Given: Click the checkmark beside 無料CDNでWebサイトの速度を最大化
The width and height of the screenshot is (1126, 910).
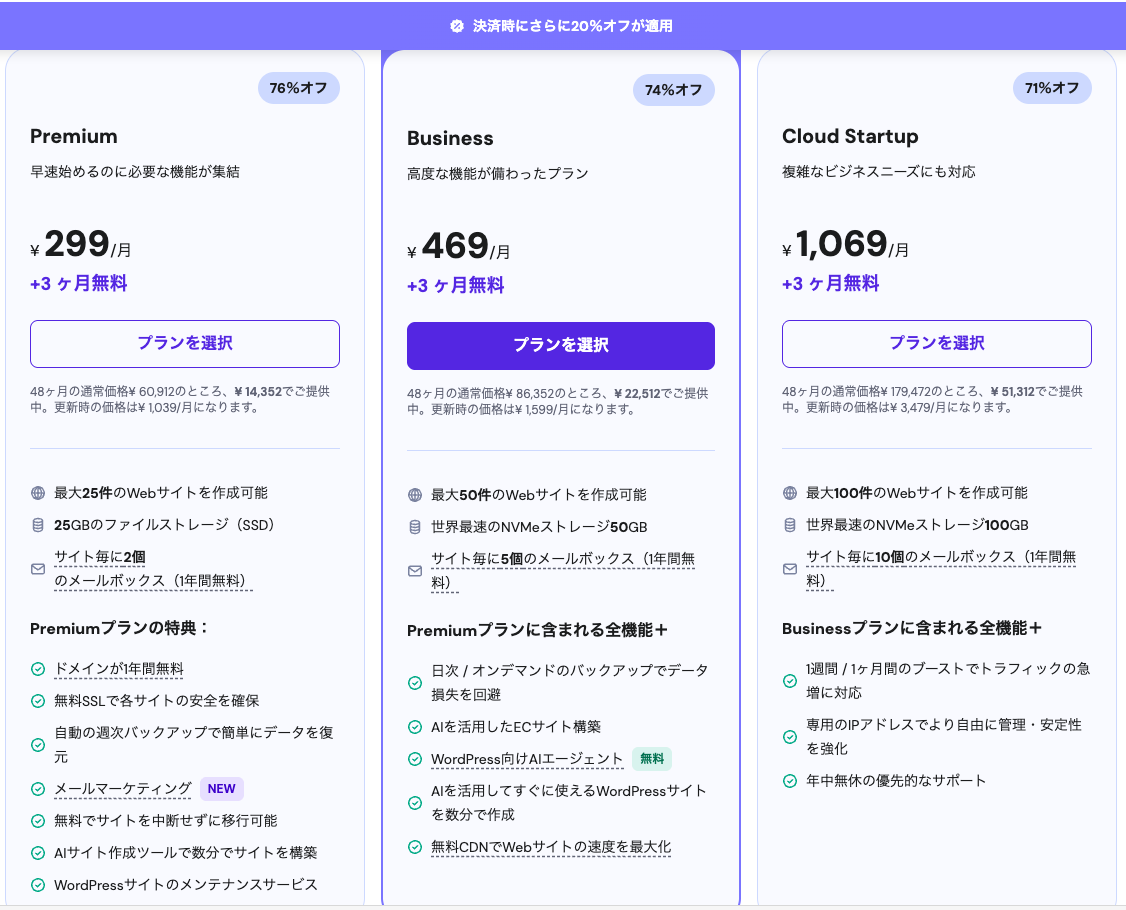Looking at the screenshot, I should coord(415,847).
